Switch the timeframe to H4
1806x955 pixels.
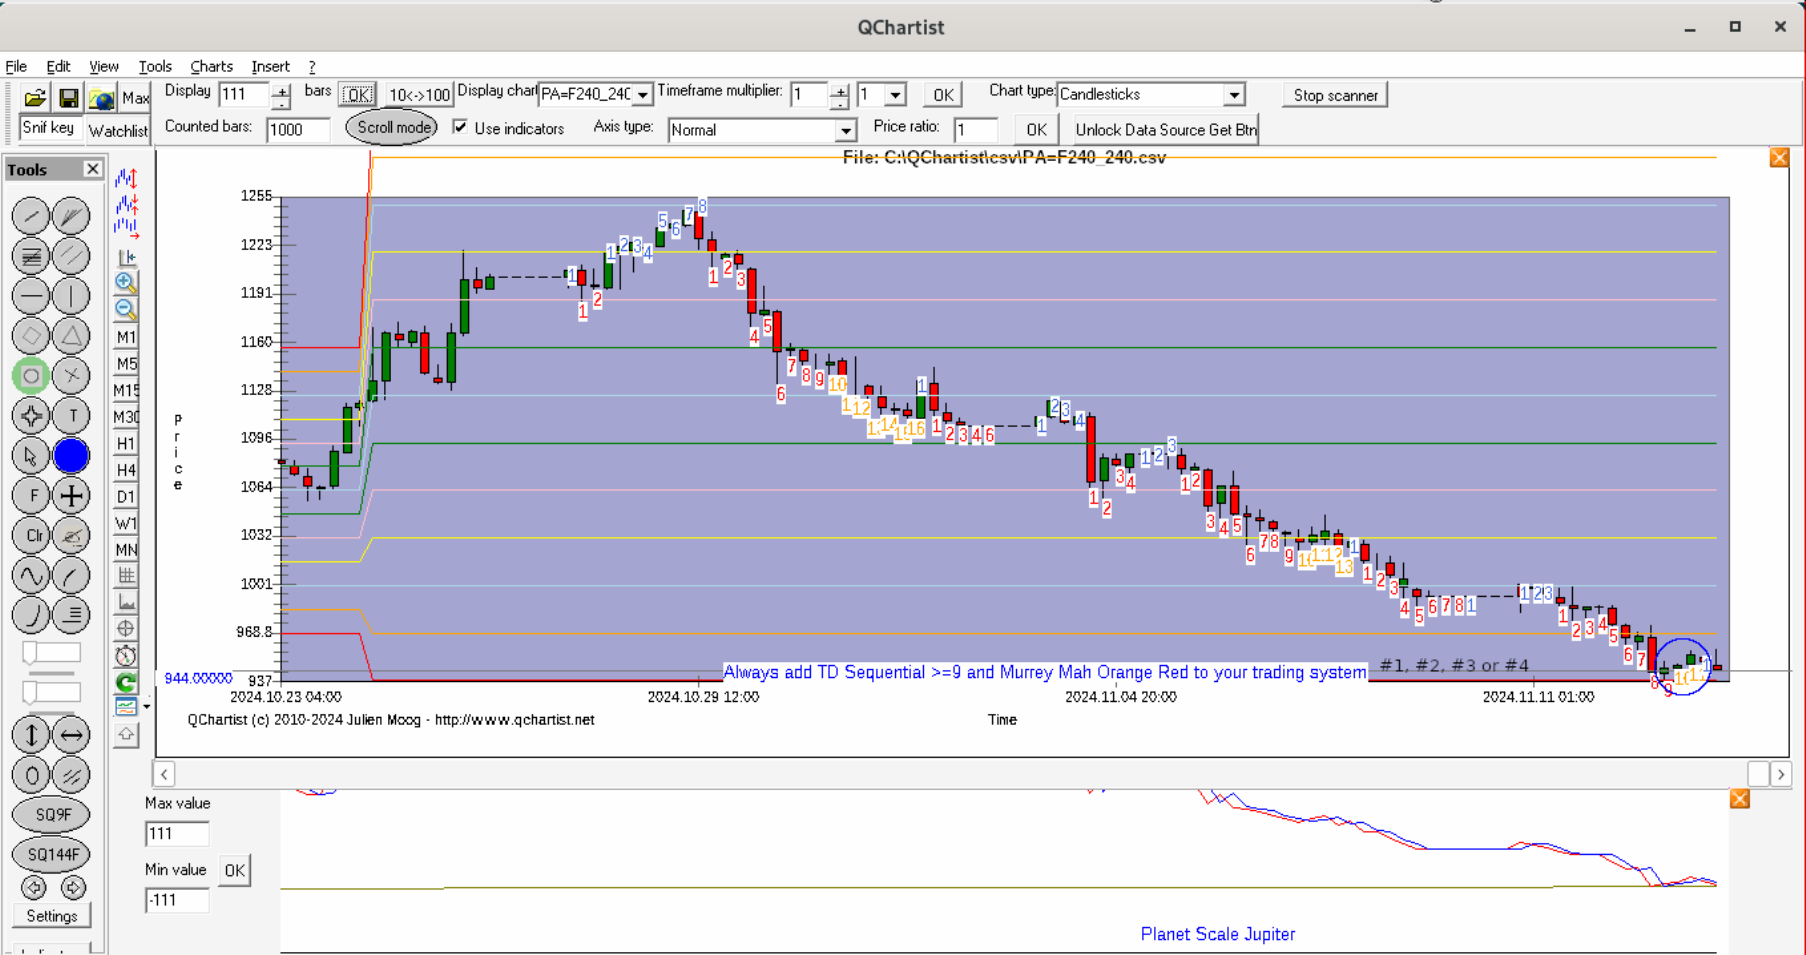pos(126,470)
